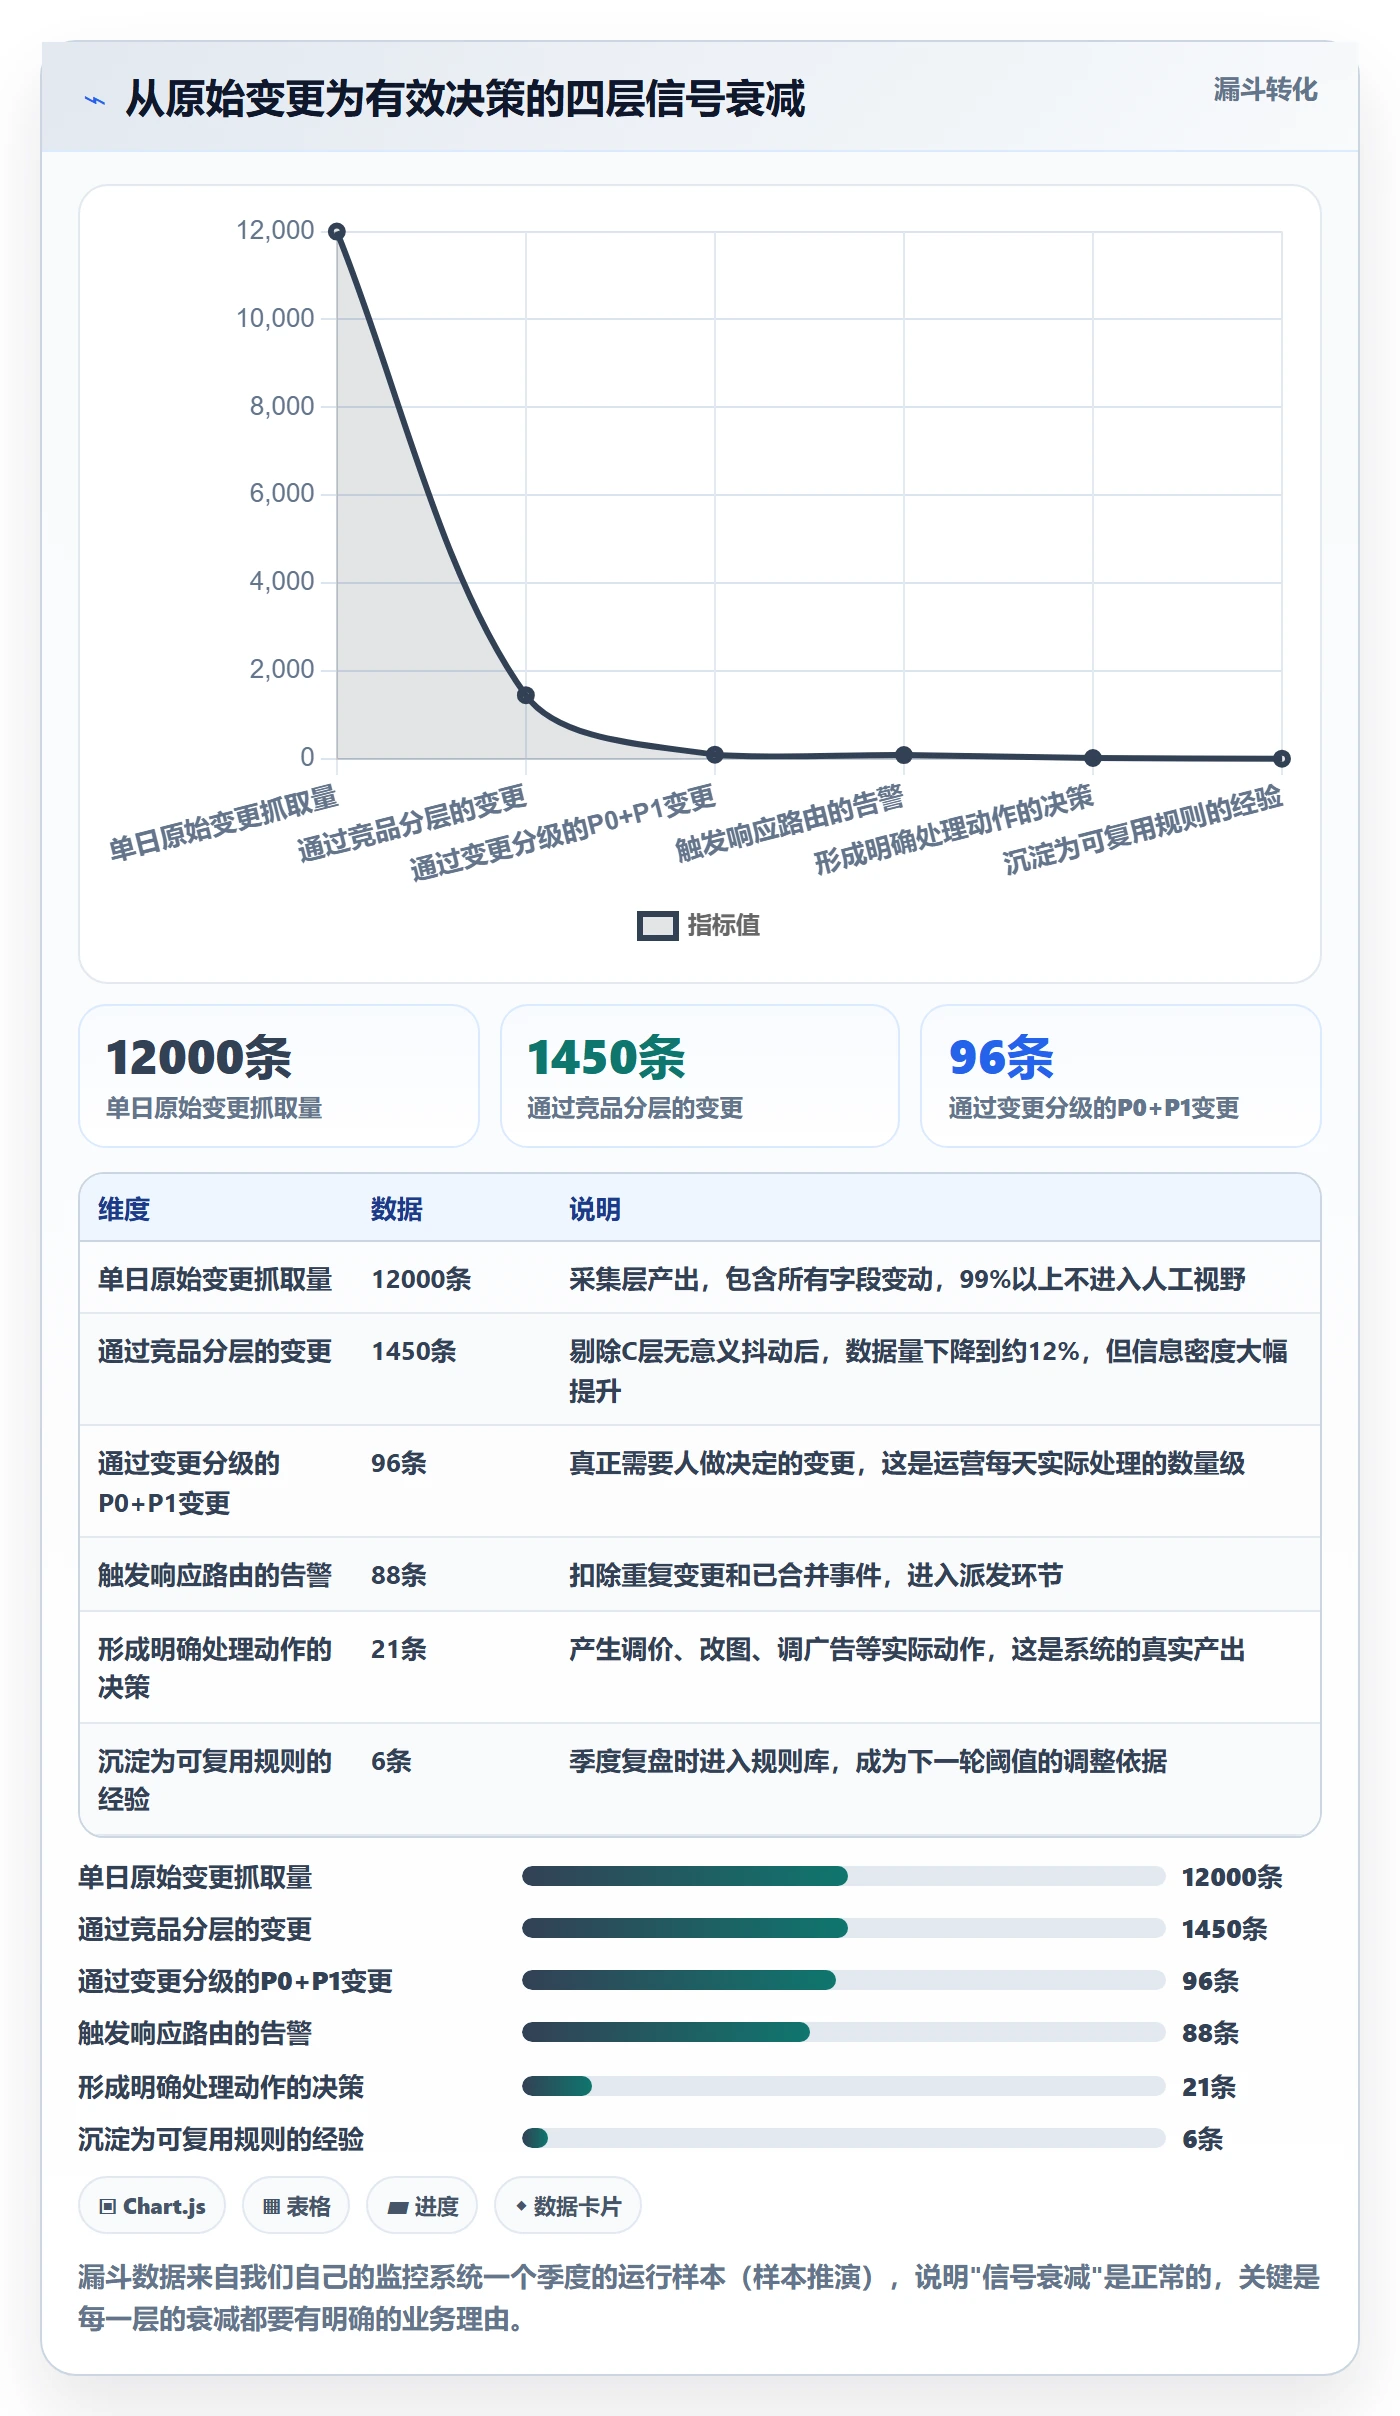Click y-axis value 6,000

282,493
